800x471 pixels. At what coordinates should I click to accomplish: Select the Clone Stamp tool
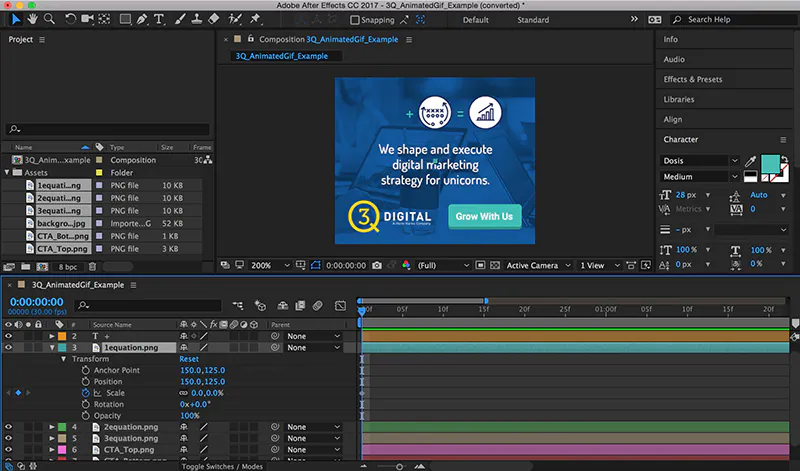(x=197, y=19)
